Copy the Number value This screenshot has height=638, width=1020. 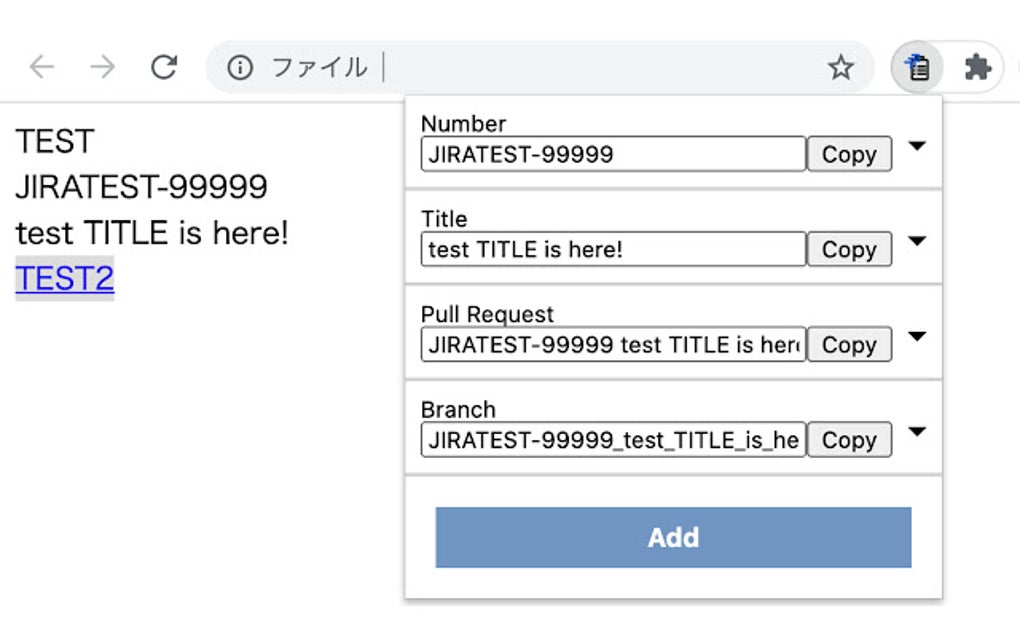[x=849, y=154]
